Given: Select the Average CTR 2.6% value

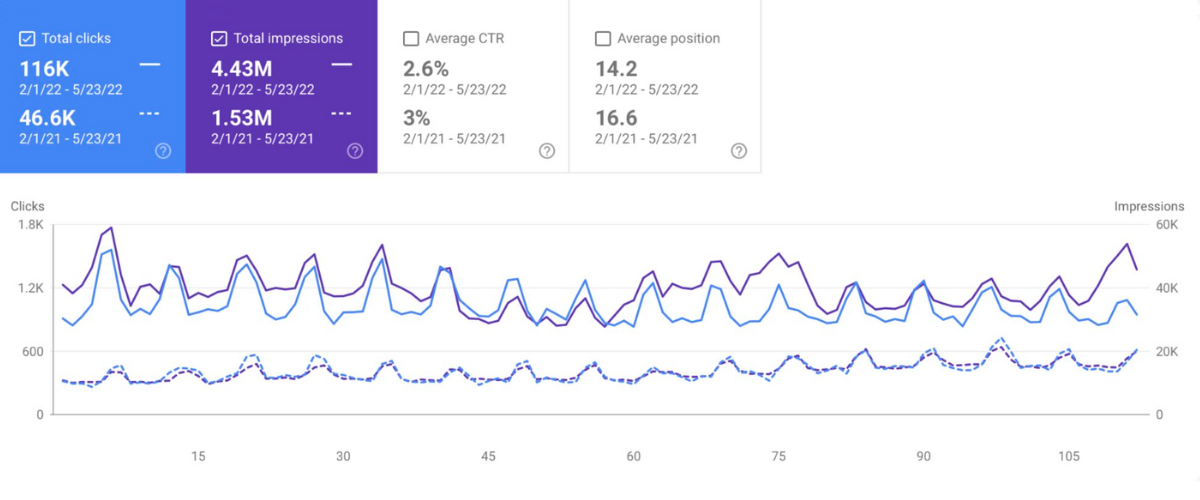Looking at the screenshot, I should click(x=426, y=68).
